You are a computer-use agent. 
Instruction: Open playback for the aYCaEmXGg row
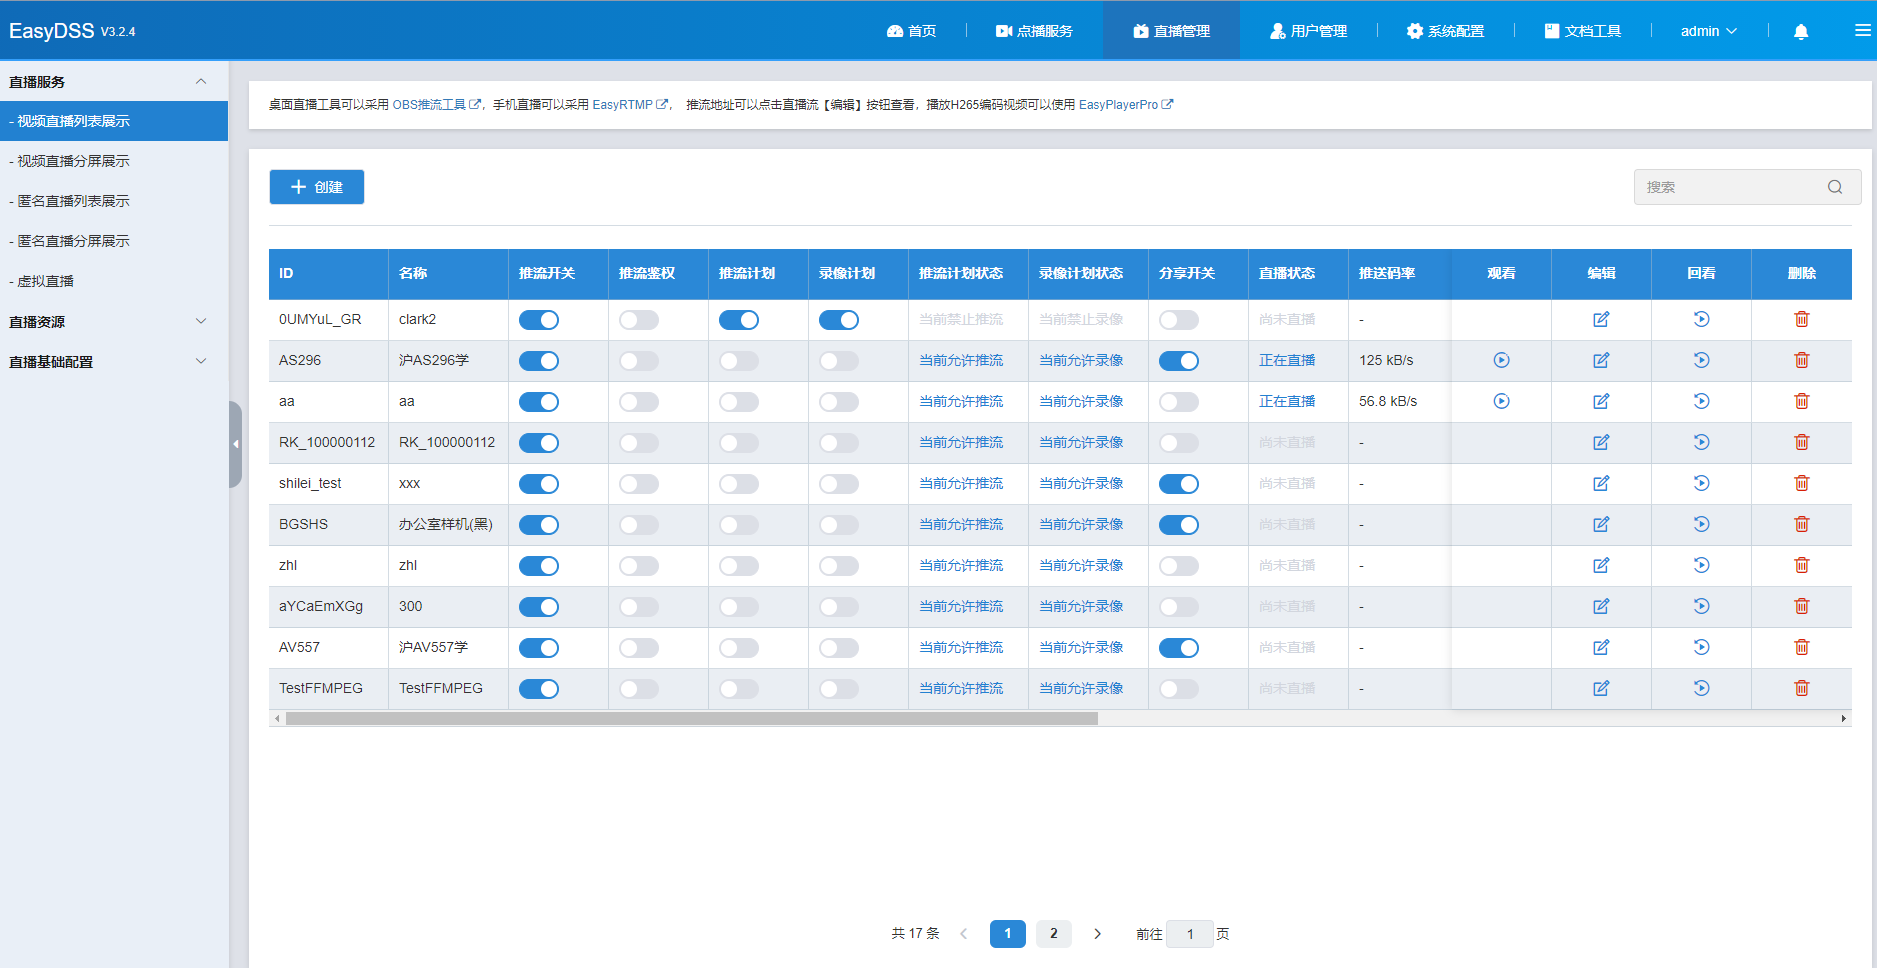point(1701,606)
